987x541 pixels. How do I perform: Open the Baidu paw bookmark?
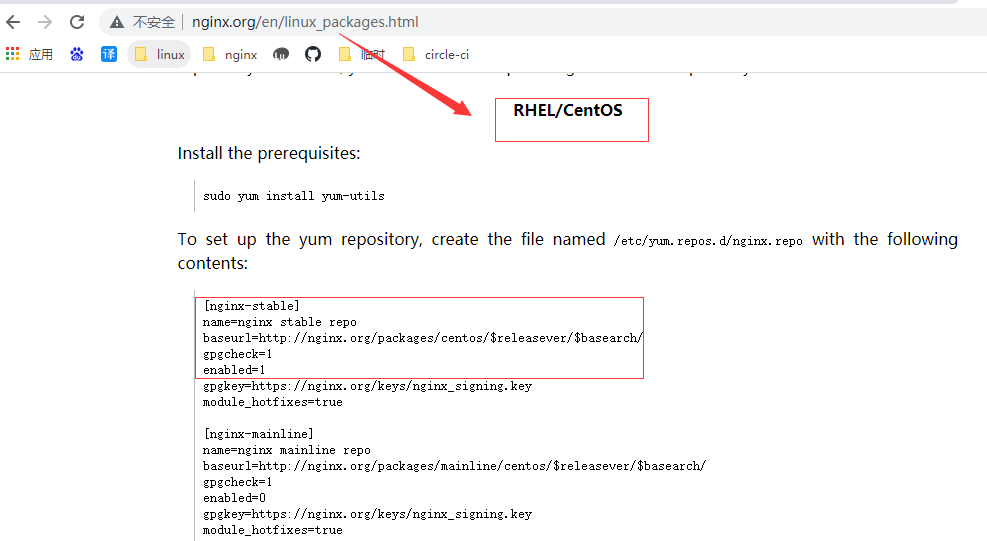click(77, 55)
